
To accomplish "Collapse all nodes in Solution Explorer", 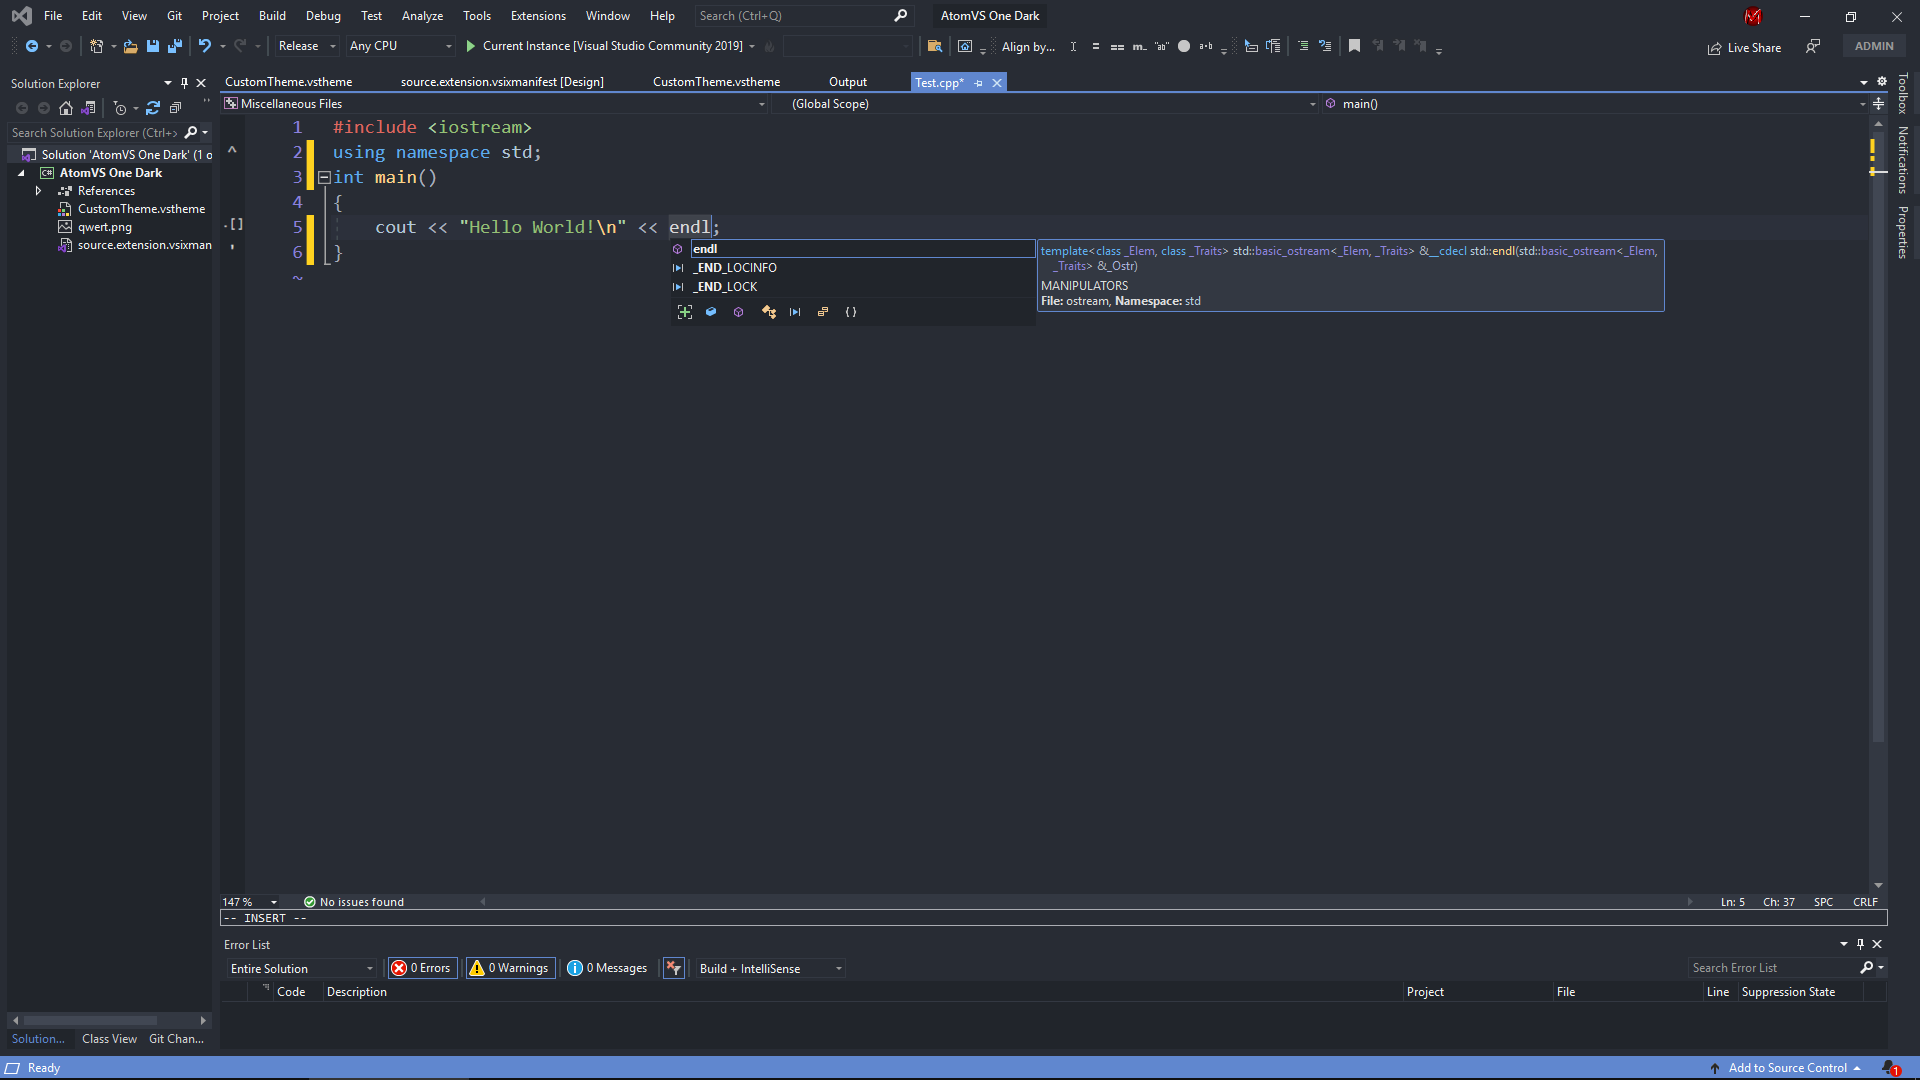I will (x=176, y=108).
